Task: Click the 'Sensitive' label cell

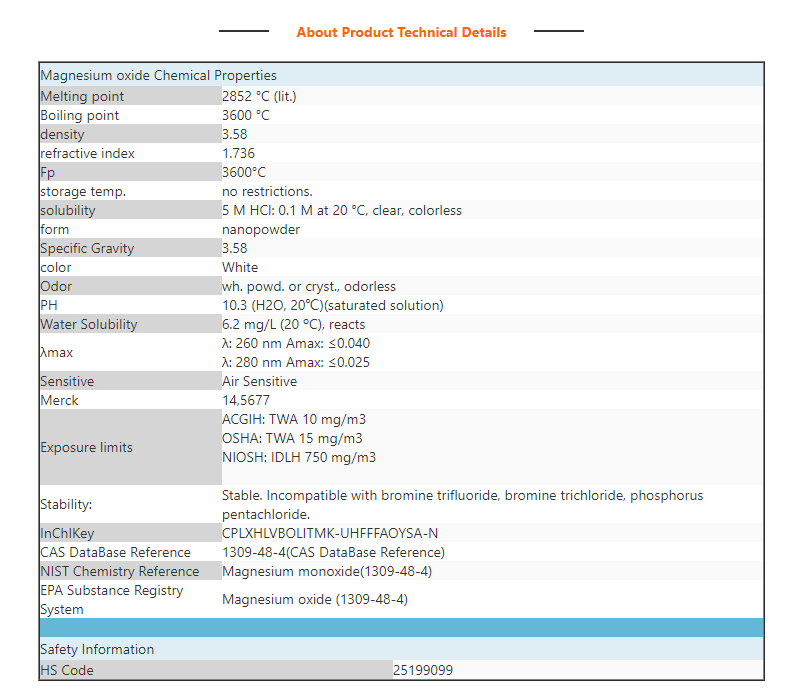Action: pos(131,382)
